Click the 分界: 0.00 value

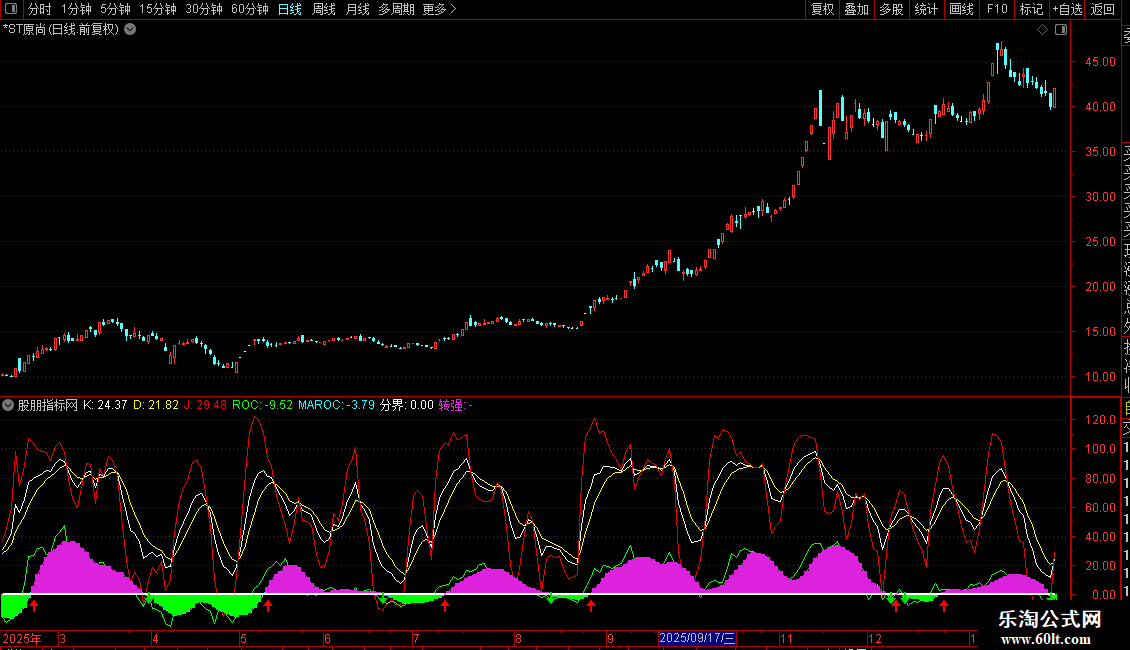pos(406,405)
